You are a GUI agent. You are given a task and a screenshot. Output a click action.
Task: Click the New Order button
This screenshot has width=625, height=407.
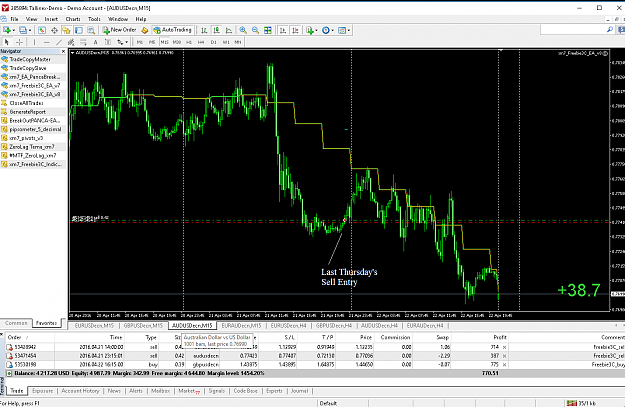coord(119,30)
